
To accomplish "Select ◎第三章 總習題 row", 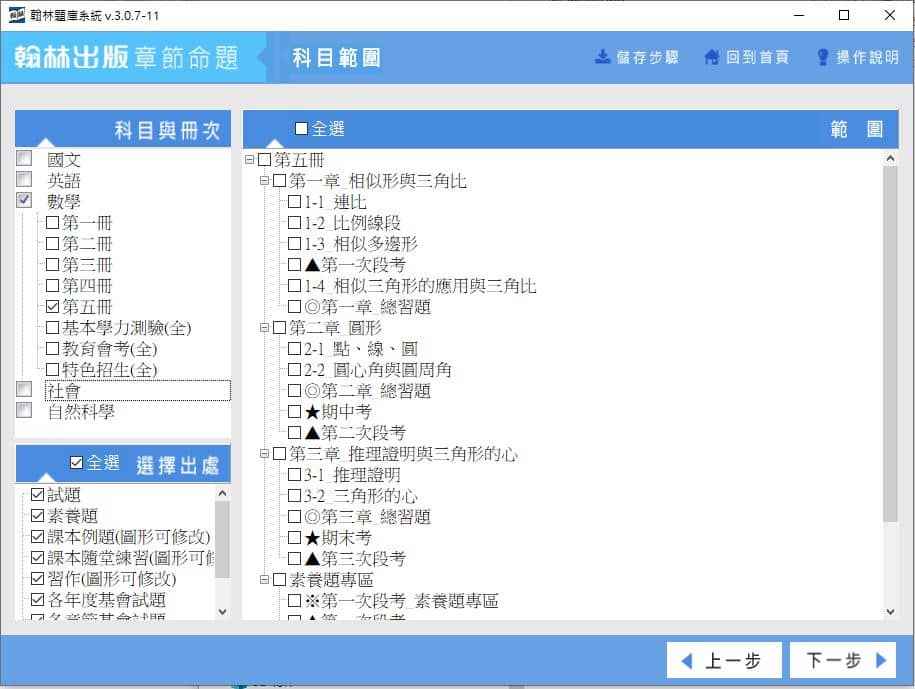I will pos(367,517).
